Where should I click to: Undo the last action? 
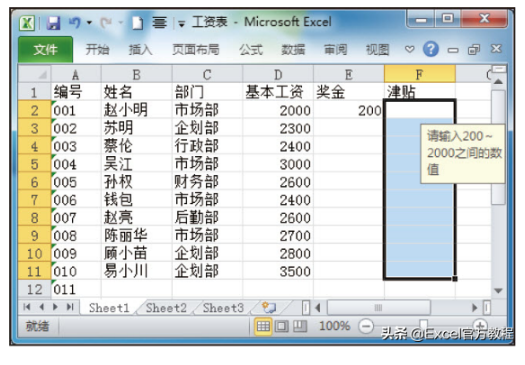pos(75,22)
